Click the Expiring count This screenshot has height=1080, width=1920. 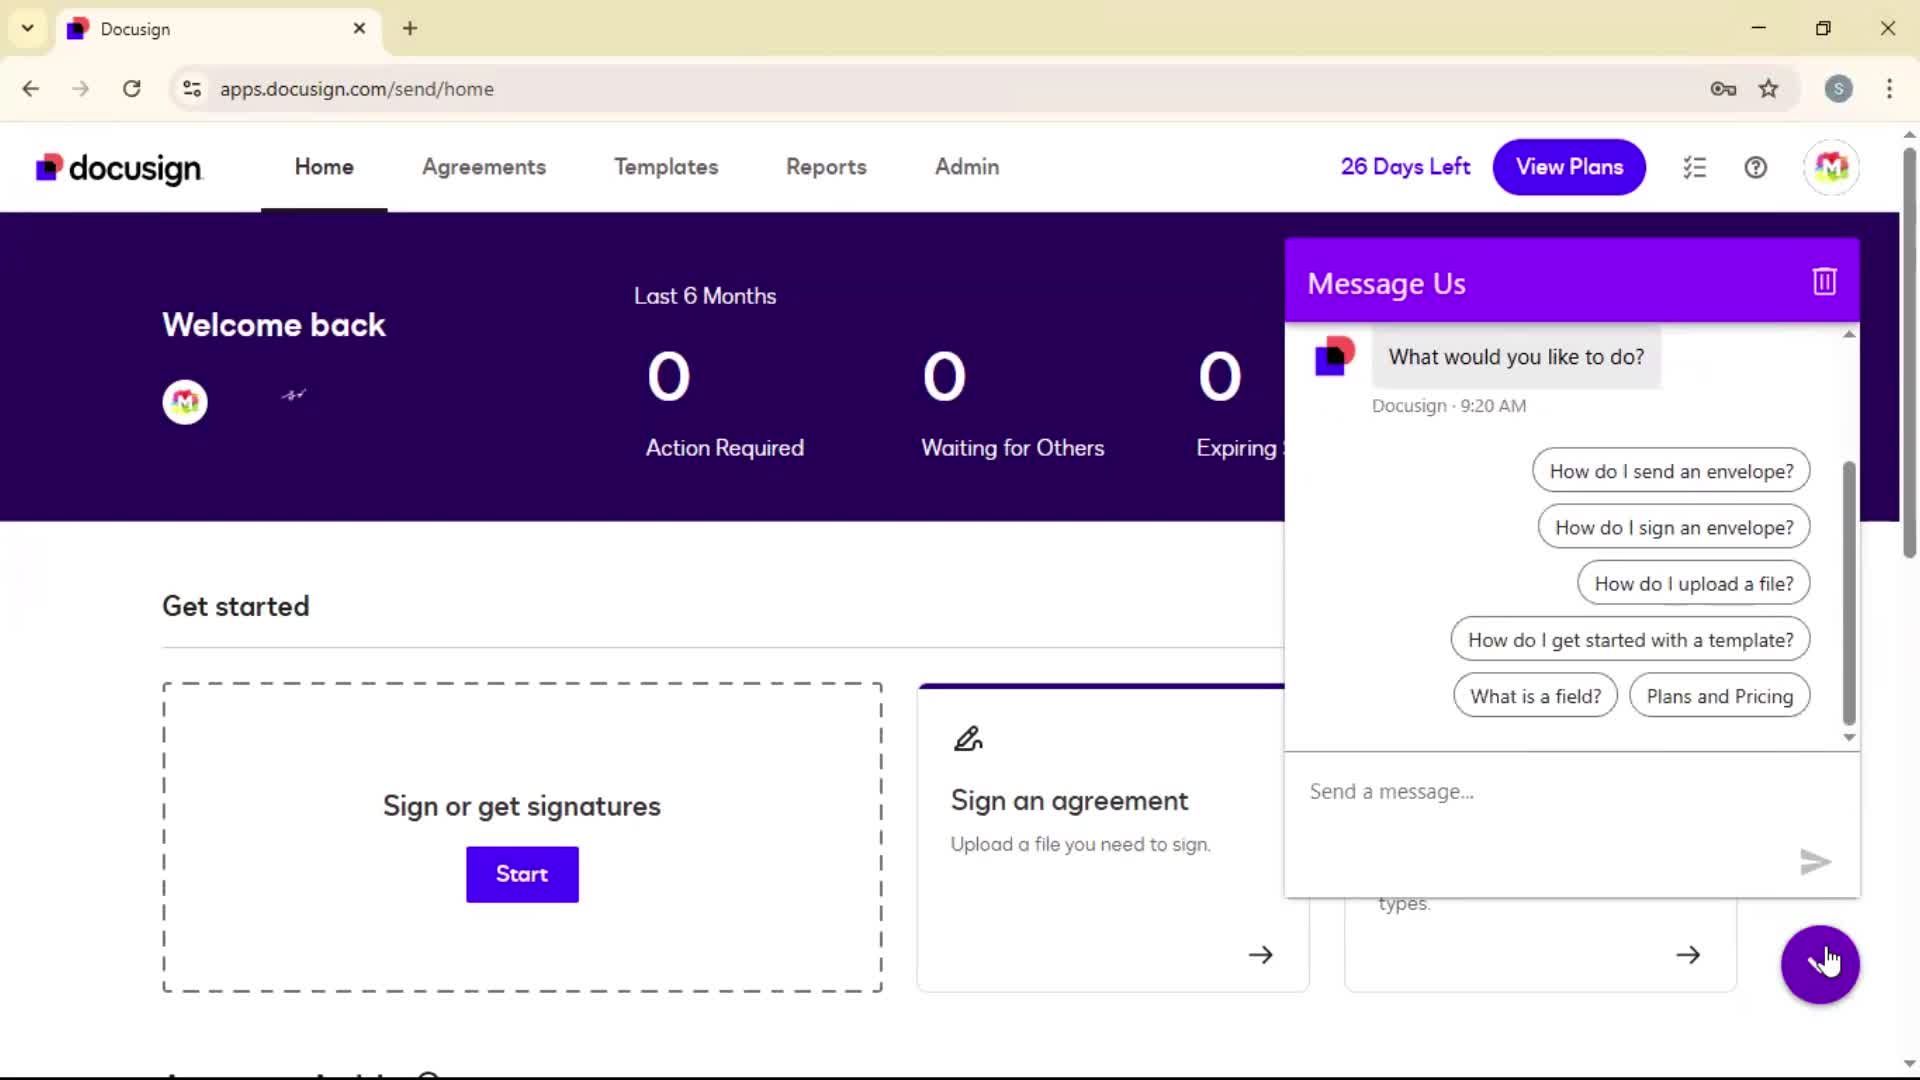[x=1219, y=377]
